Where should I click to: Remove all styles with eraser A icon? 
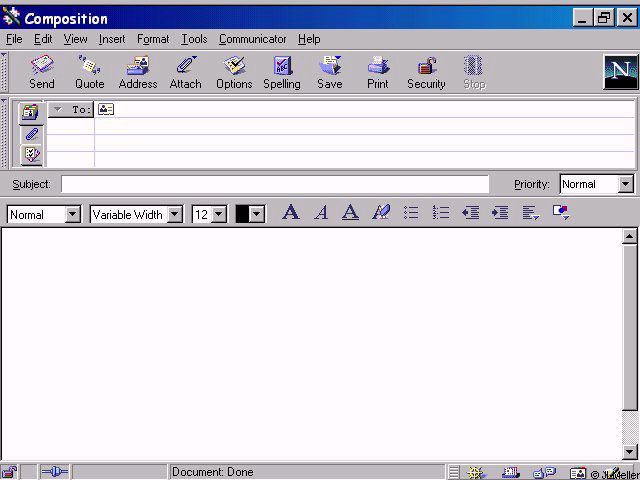[x=381, y=213]
